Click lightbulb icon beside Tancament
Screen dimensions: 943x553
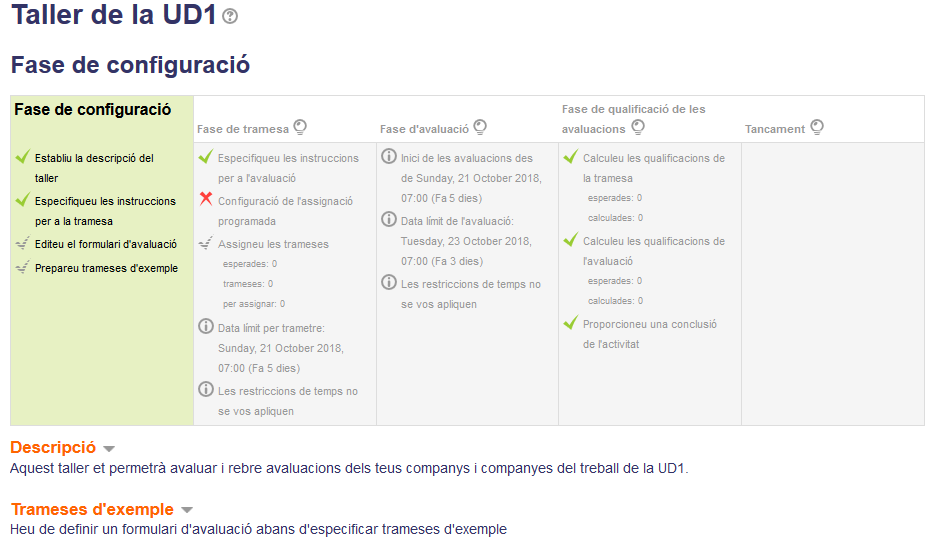click(x=817, y=127)
